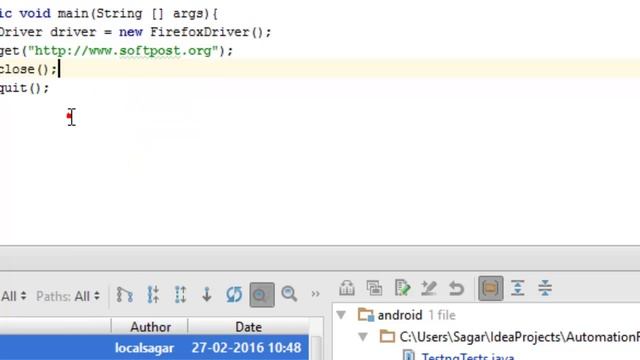Open the All filter dropdown left of Paths

[x=13, y=296]
